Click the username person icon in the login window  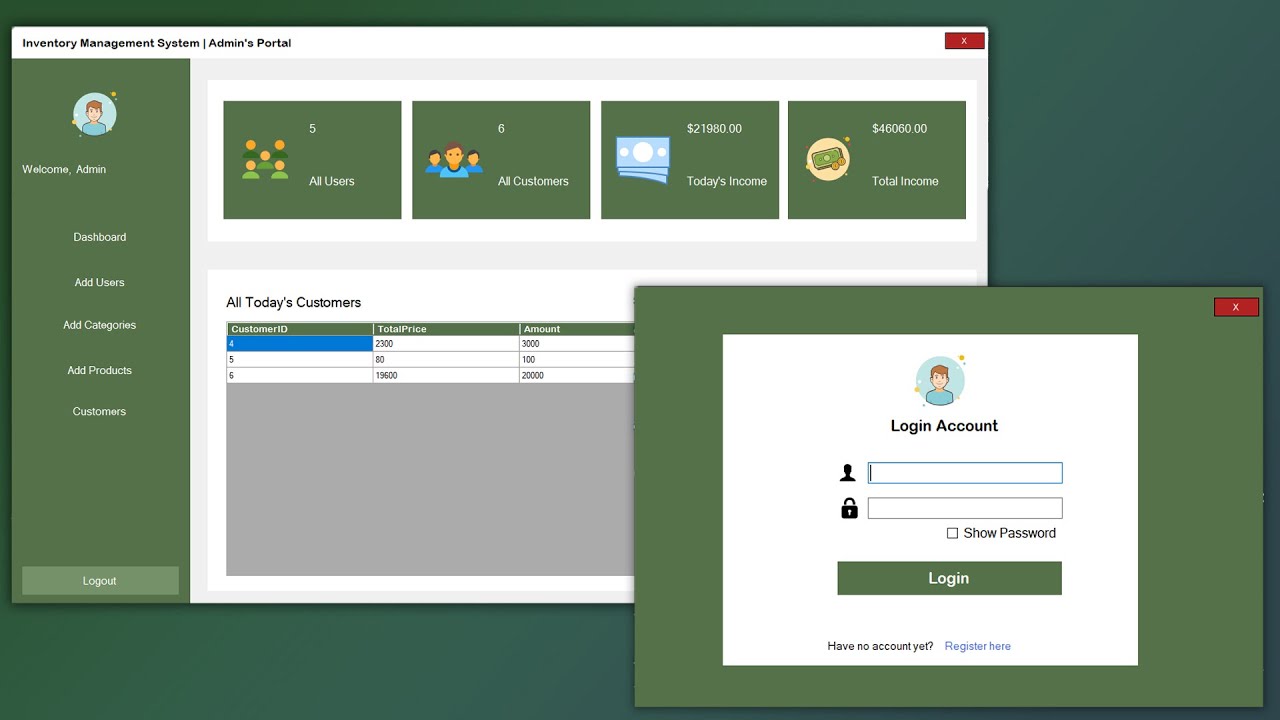tap(848, 473)
